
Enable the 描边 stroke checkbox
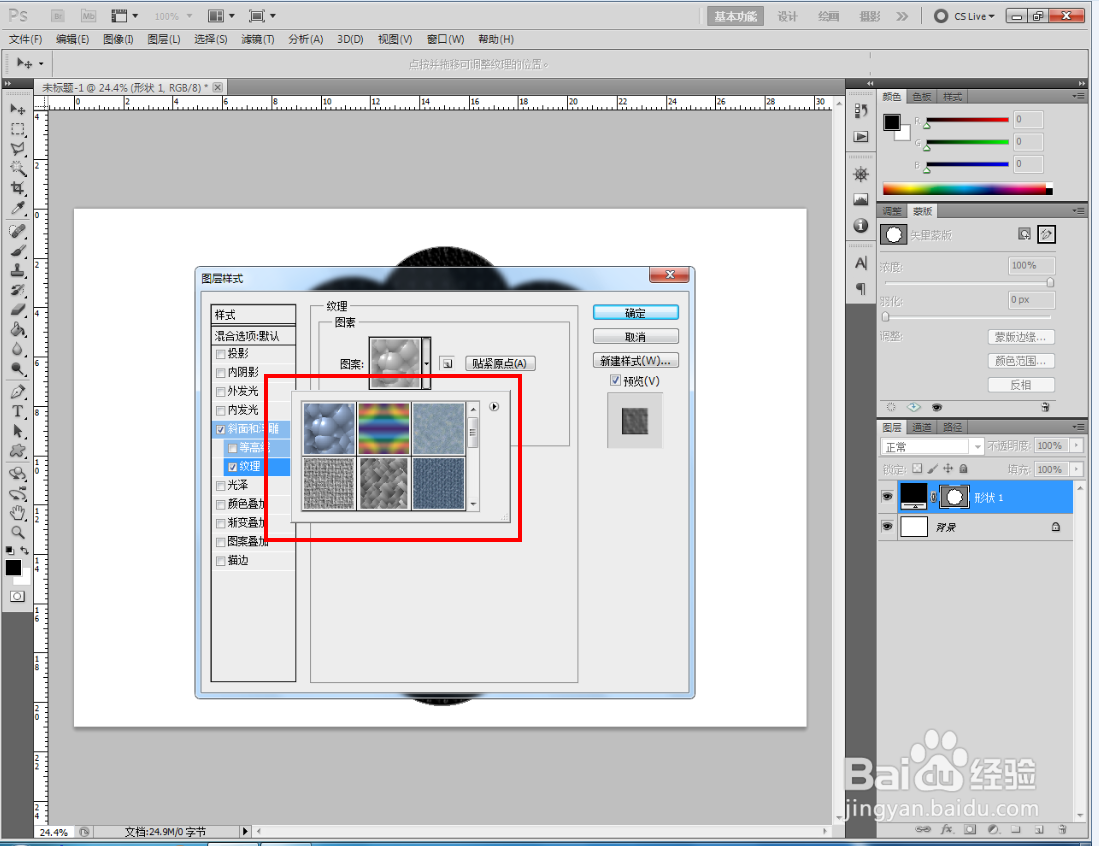pyautogui.click(x=221, y=561)
